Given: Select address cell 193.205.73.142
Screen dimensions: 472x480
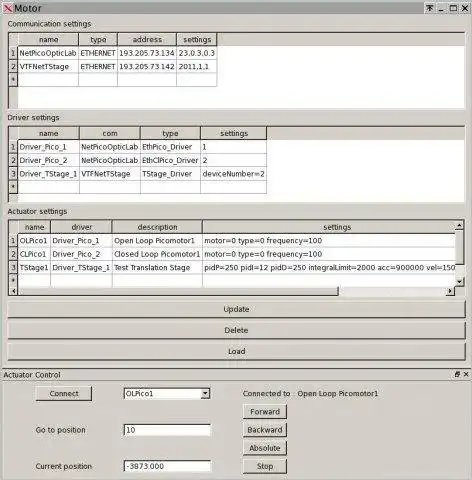Looking at the screenshot, I should coord(147,67).
